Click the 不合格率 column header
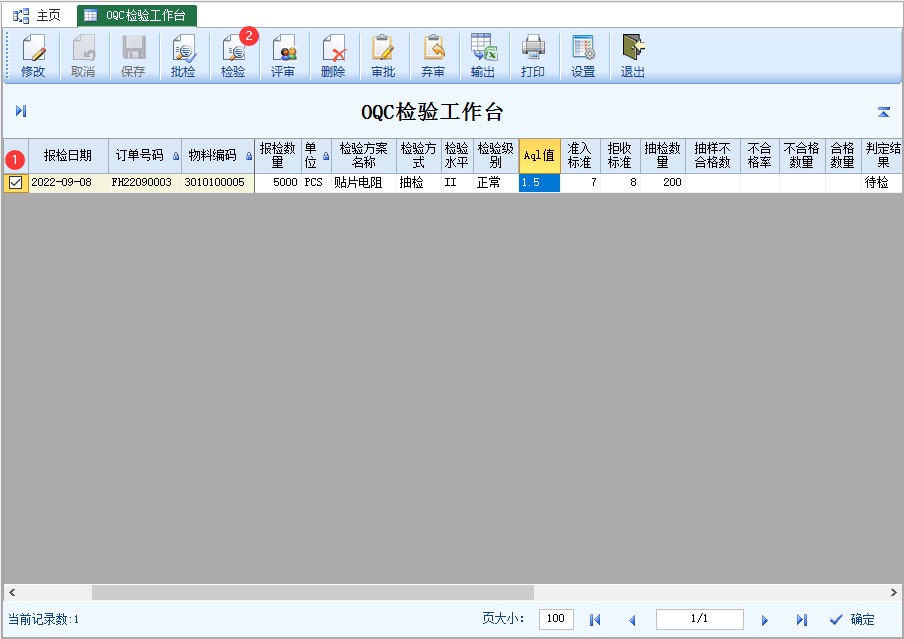 pos(760,156)
